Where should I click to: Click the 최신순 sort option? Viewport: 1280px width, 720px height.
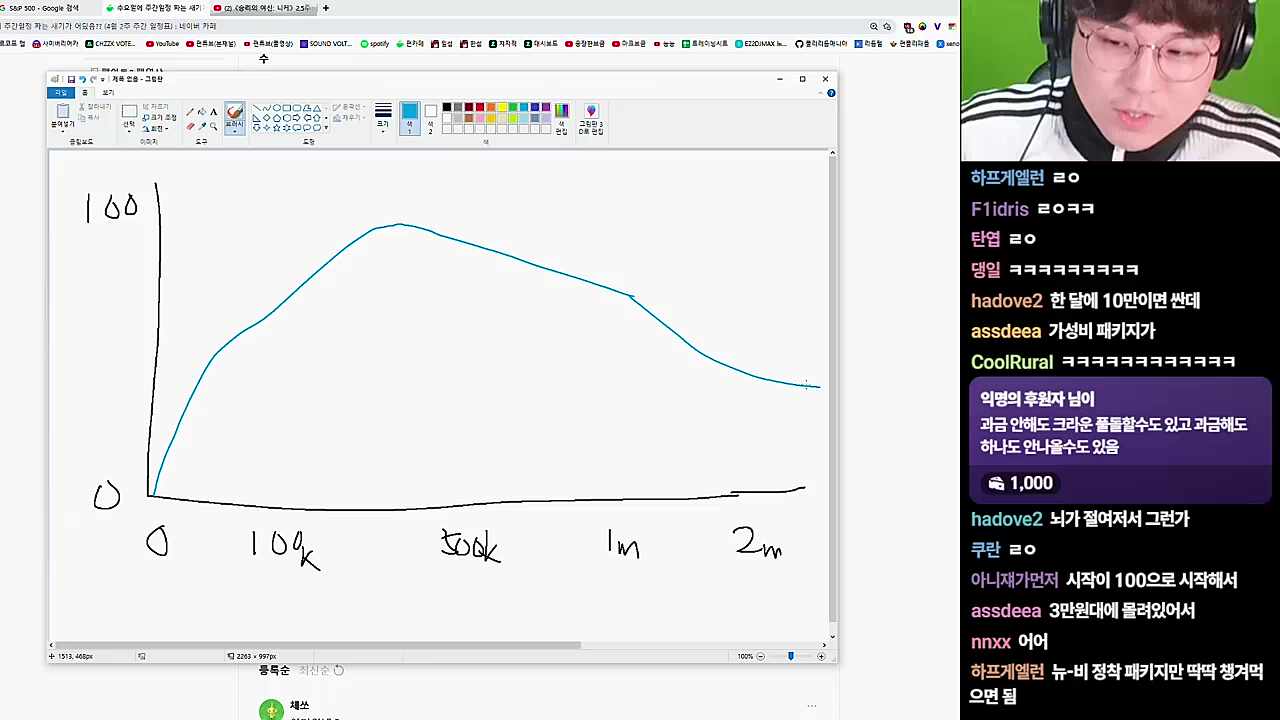[x=314, y=670]
